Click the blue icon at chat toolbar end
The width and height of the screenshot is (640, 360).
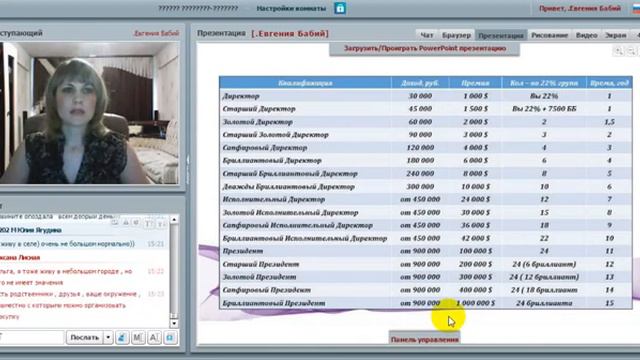point(170,338)
